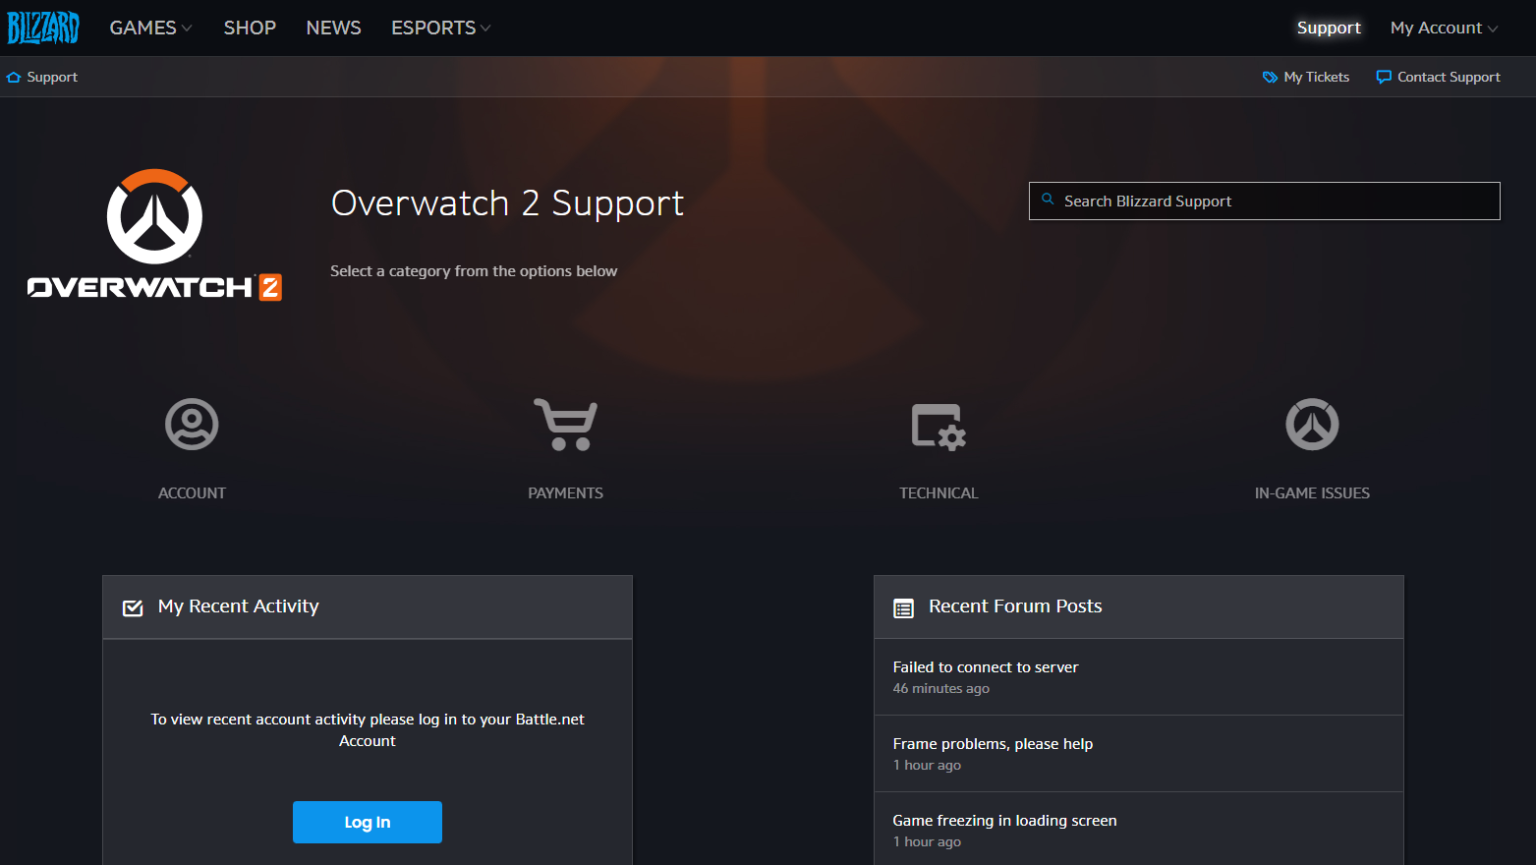
Task: Expand the My Account dropdown
Action: point(1443,27)
